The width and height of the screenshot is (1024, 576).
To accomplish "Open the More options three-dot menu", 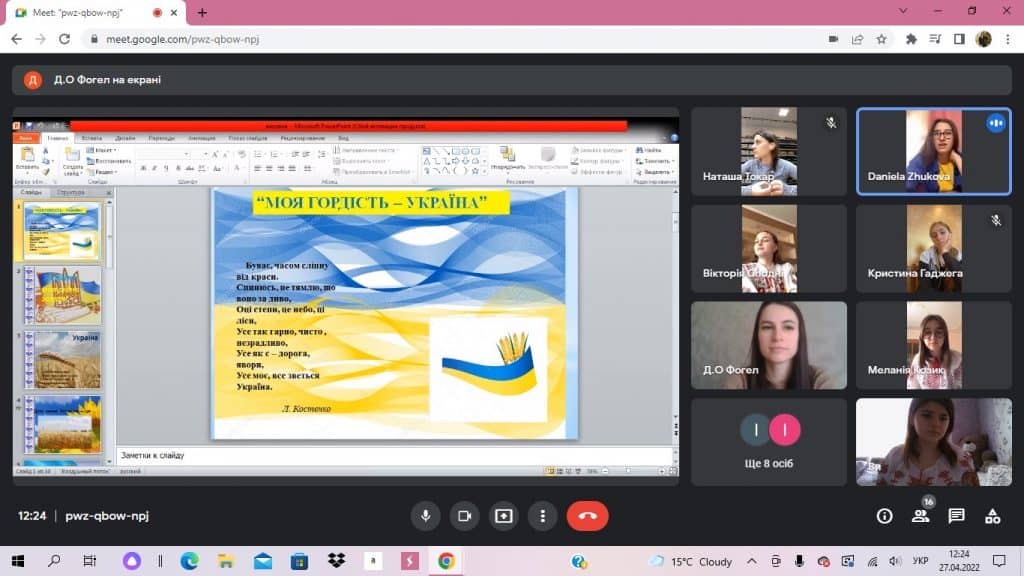I will 542,516.
